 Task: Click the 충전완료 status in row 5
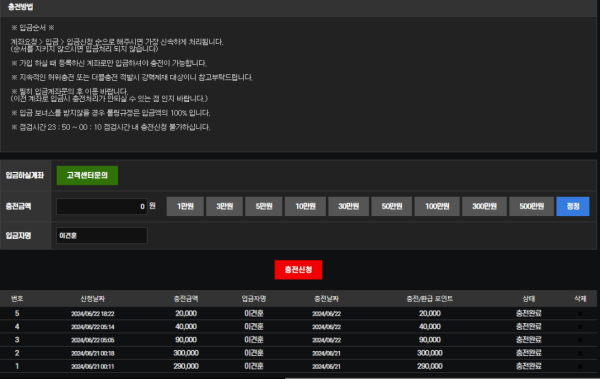point(529,313)
